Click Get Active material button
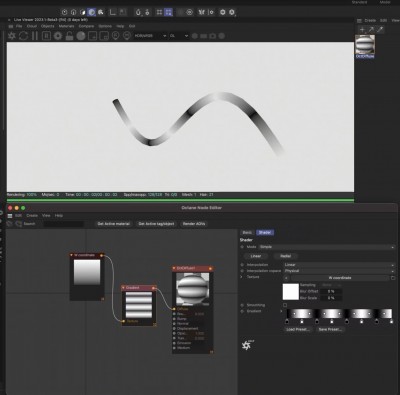Image resolution: width=400 pixels, height=395 pixels. tap(113, 224)
